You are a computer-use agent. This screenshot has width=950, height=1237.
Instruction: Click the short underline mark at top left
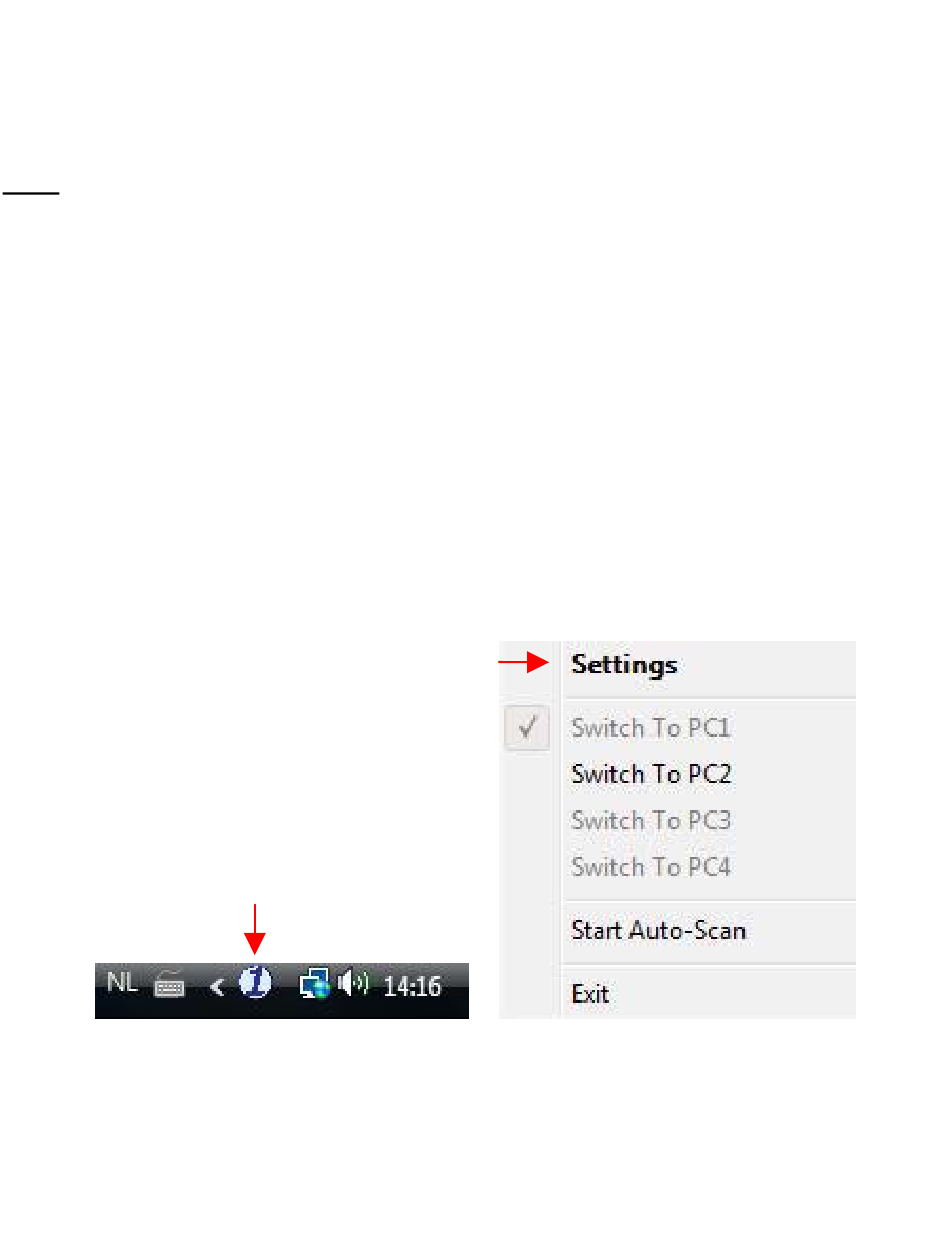[31, 193]
